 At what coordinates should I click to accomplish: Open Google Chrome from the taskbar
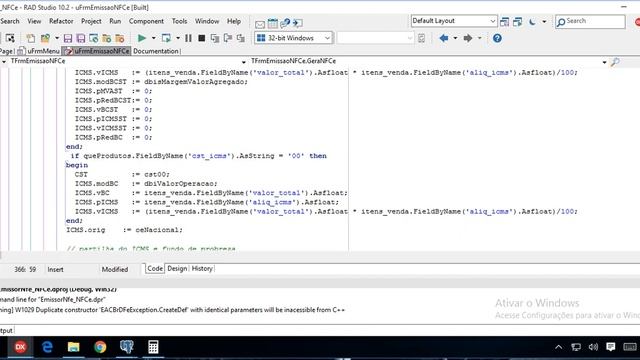(100, 347)
